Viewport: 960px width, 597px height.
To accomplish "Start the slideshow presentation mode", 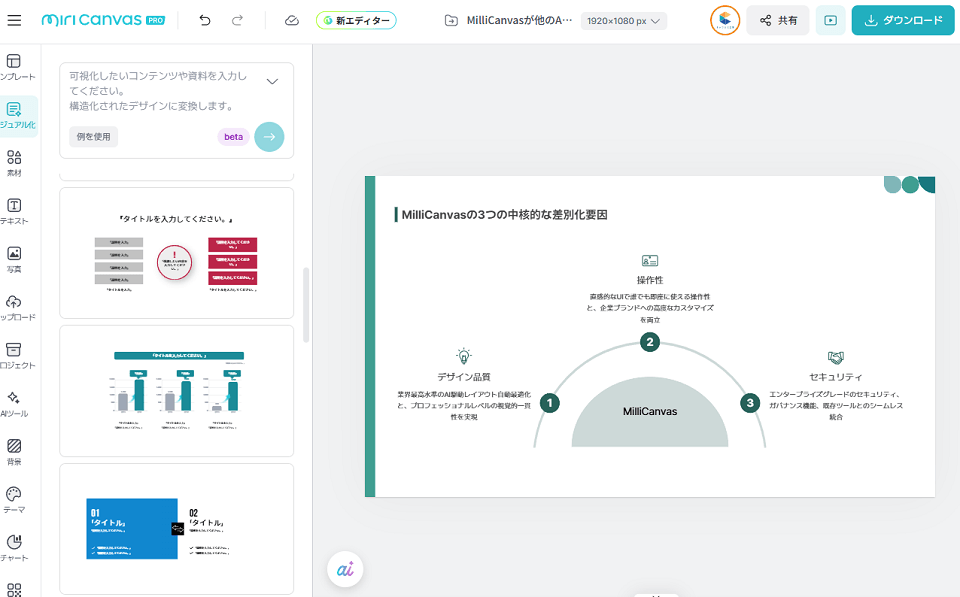I will [x=831, y=20].
